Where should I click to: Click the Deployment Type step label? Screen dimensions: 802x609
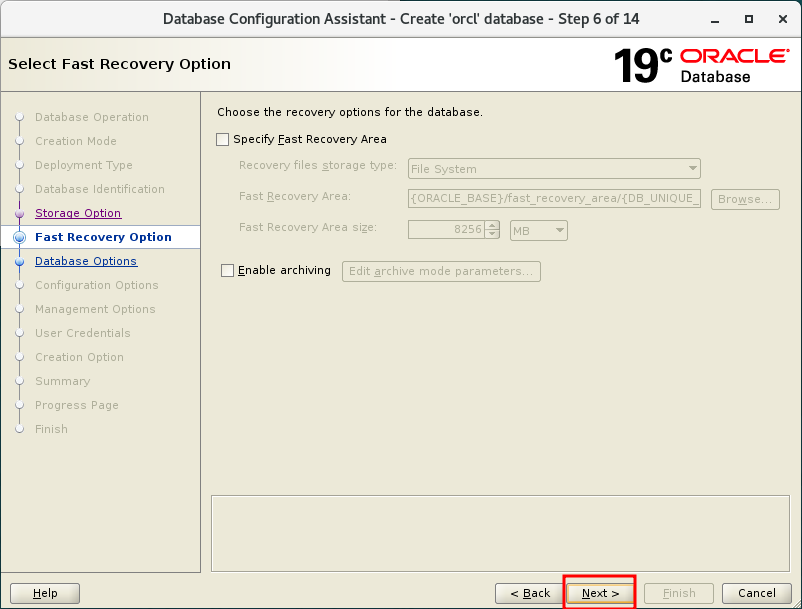[84, 165]
